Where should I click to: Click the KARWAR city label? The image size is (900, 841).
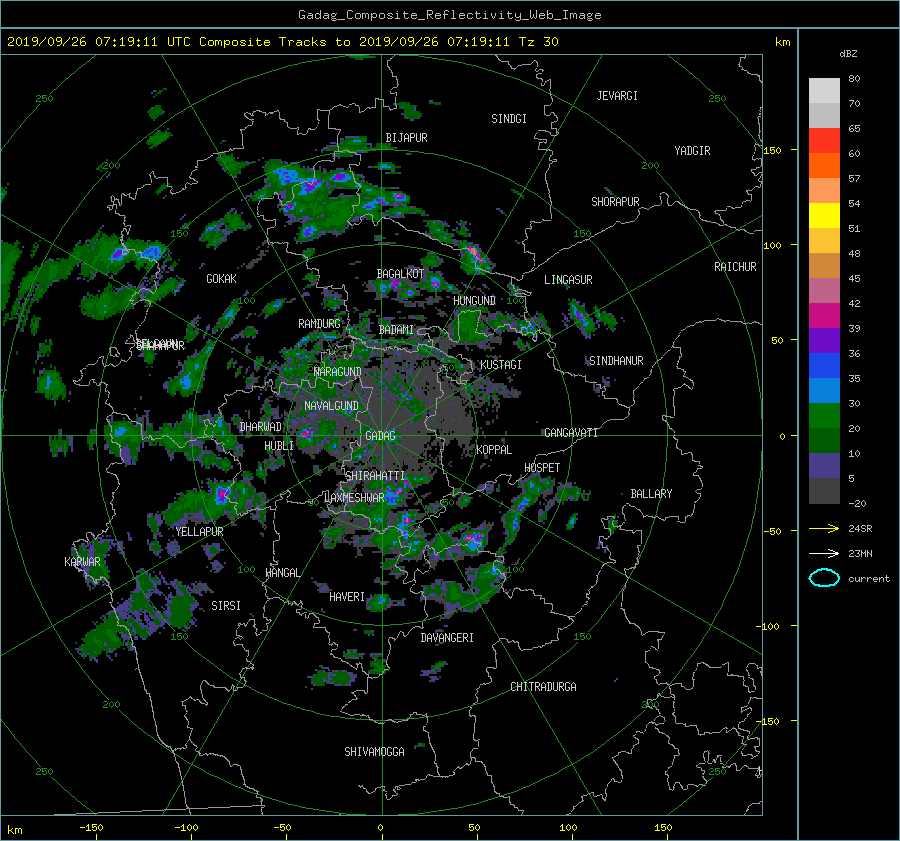coord(82,562)
